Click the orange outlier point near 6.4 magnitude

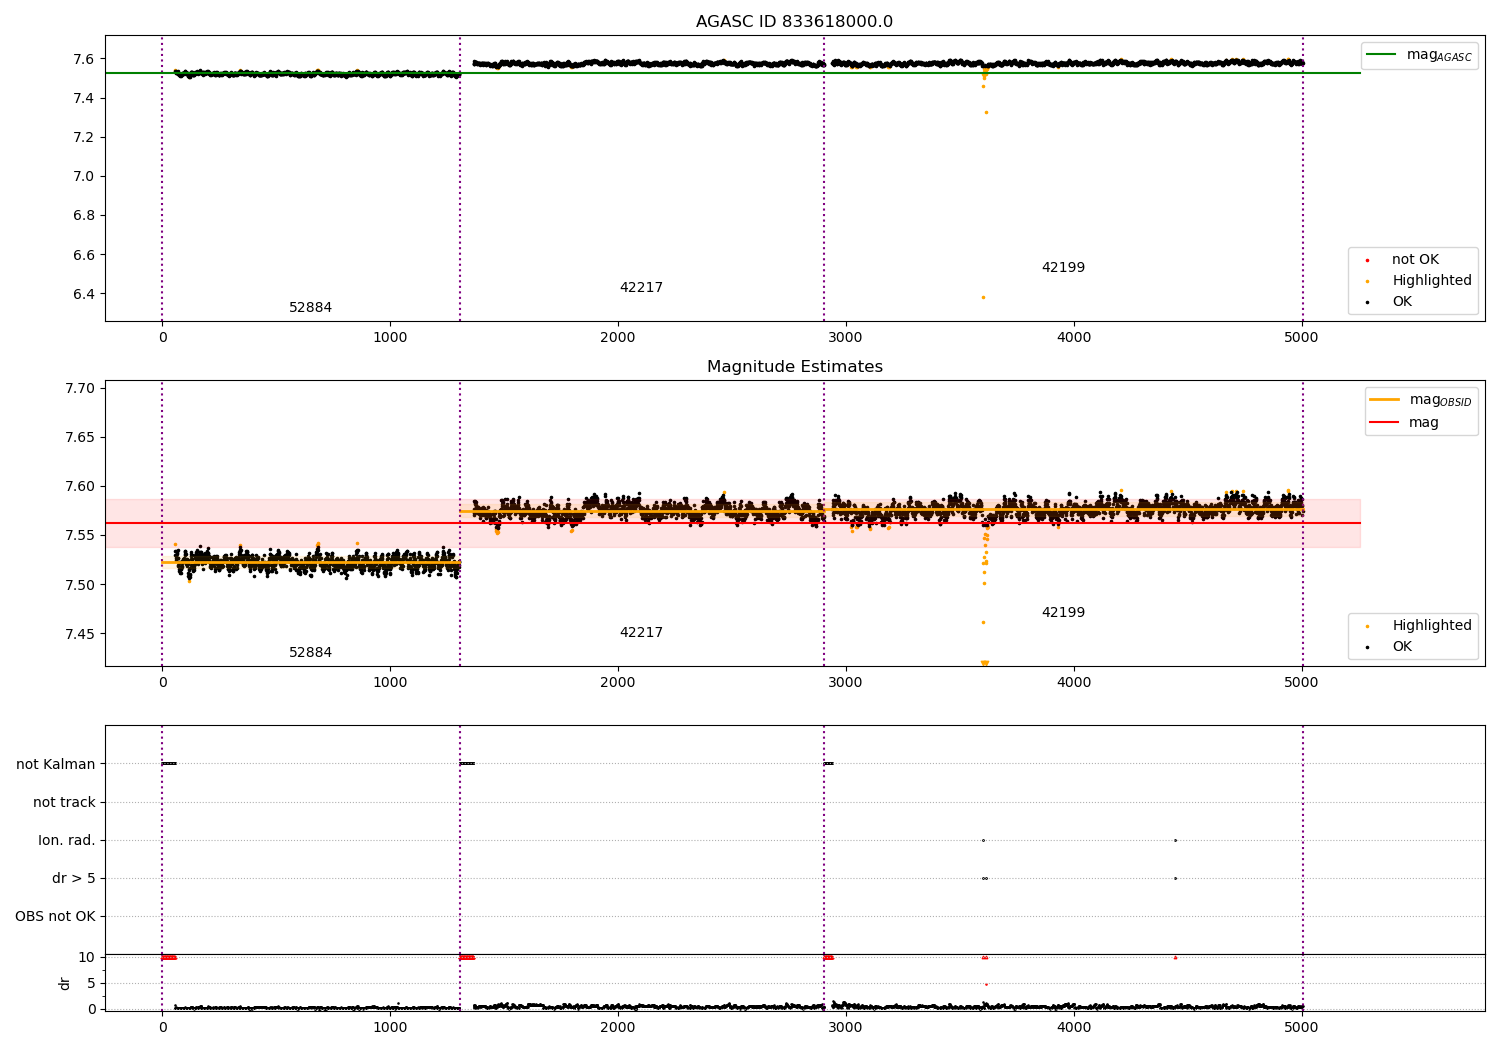tap(983, 297)
